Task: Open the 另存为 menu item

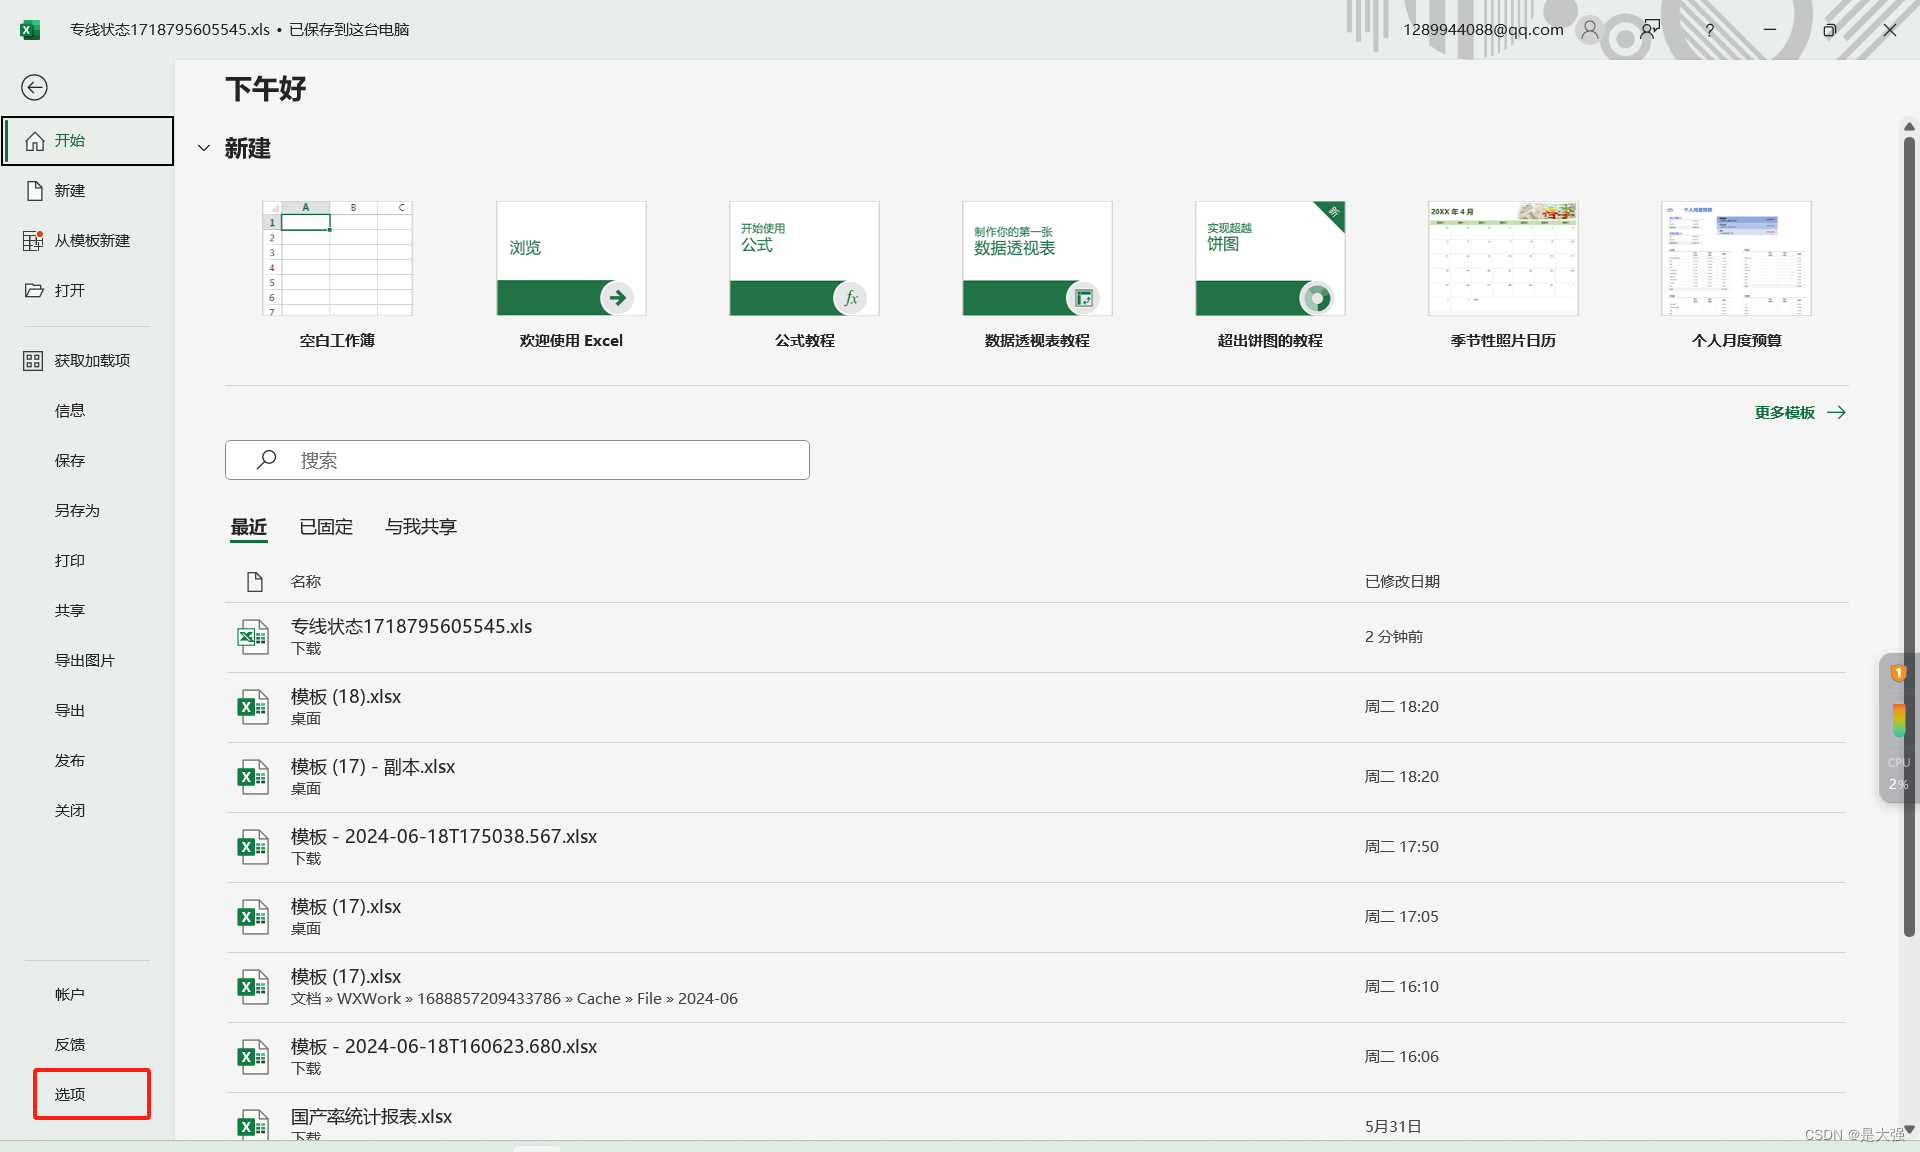Action: (x=77, y=511)
